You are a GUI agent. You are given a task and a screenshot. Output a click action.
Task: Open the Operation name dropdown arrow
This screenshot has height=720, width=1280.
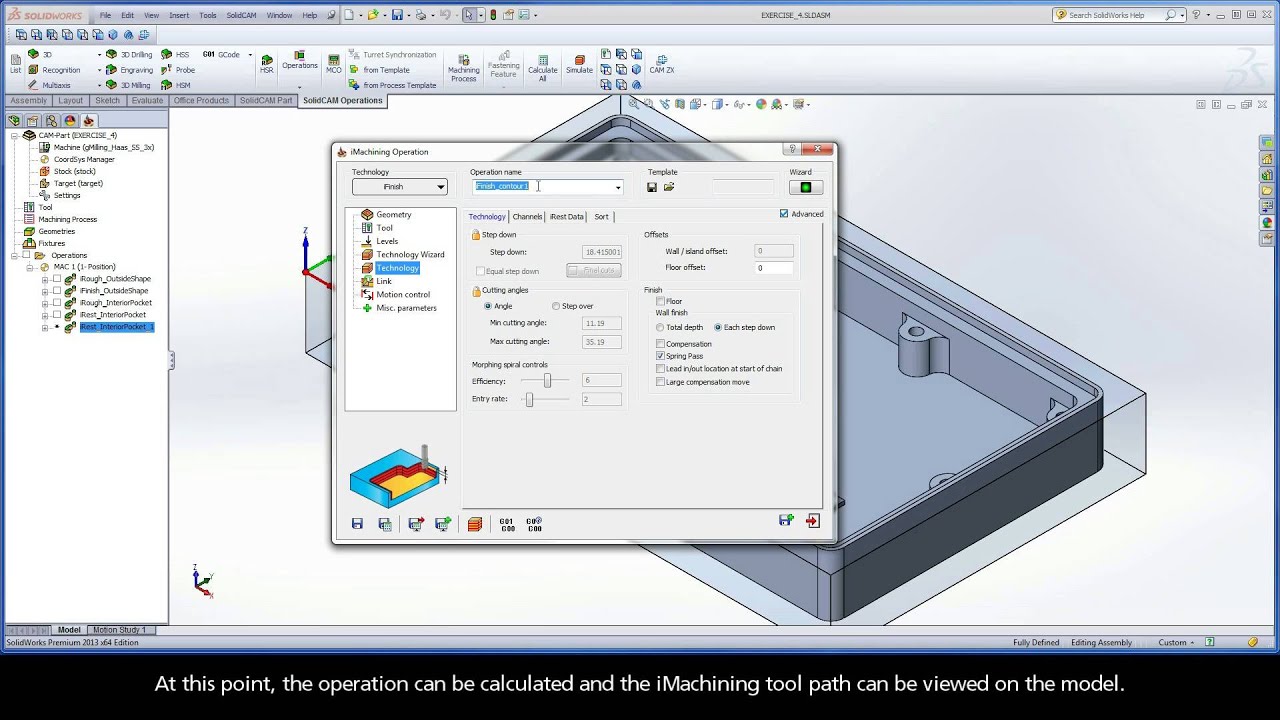pos(617,187)
